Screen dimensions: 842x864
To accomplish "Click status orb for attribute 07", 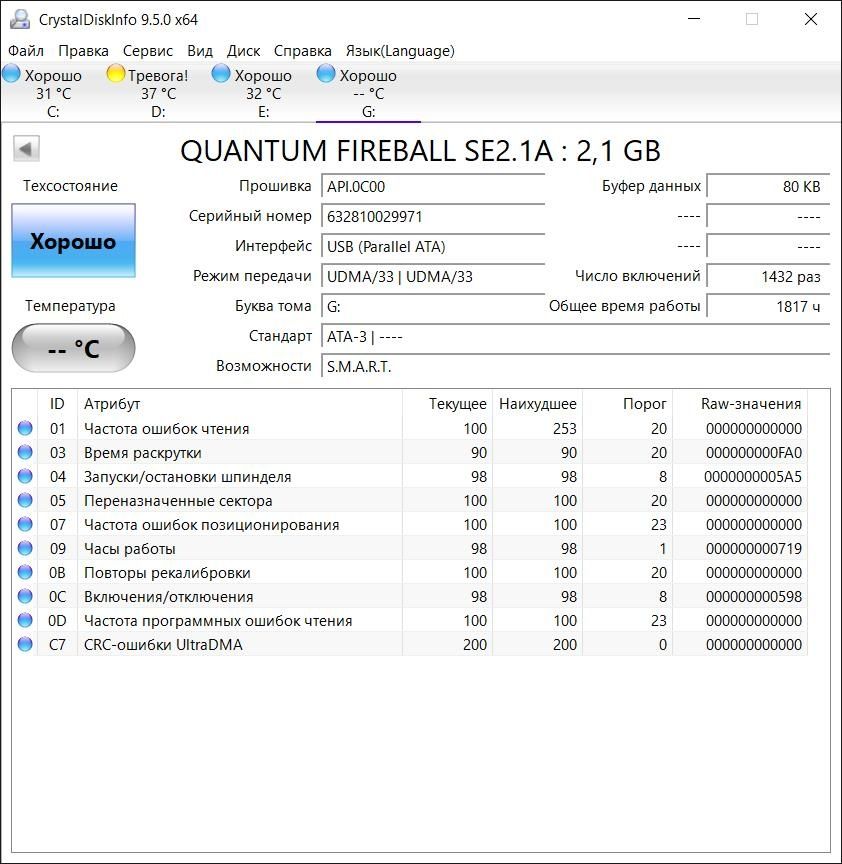I will click(x=25, y=524).
